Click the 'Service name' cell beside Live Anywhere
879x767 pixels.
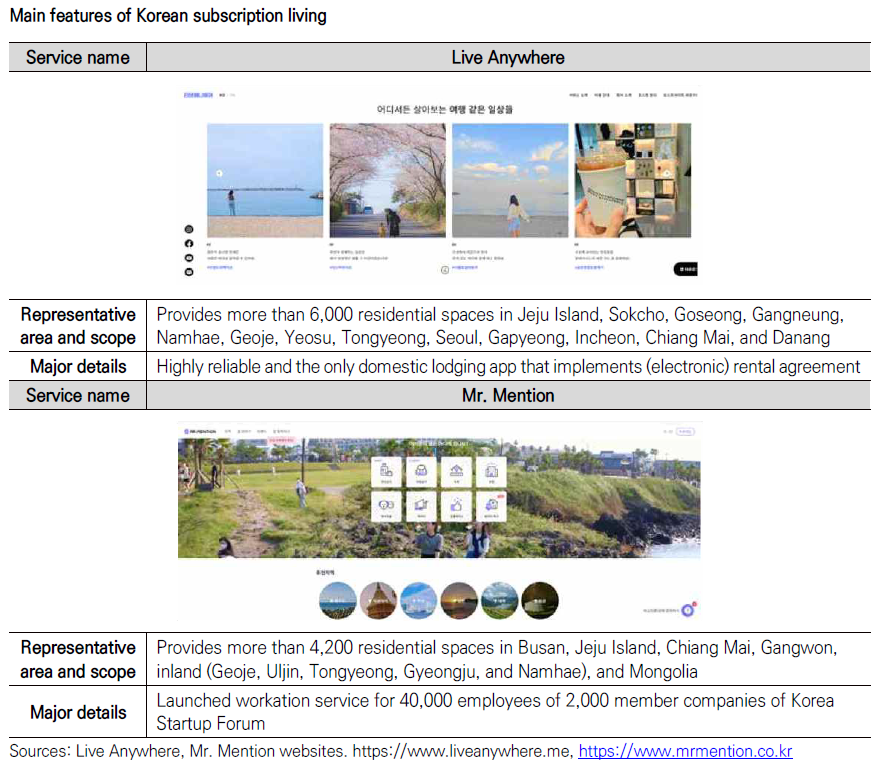pos(78,57)
